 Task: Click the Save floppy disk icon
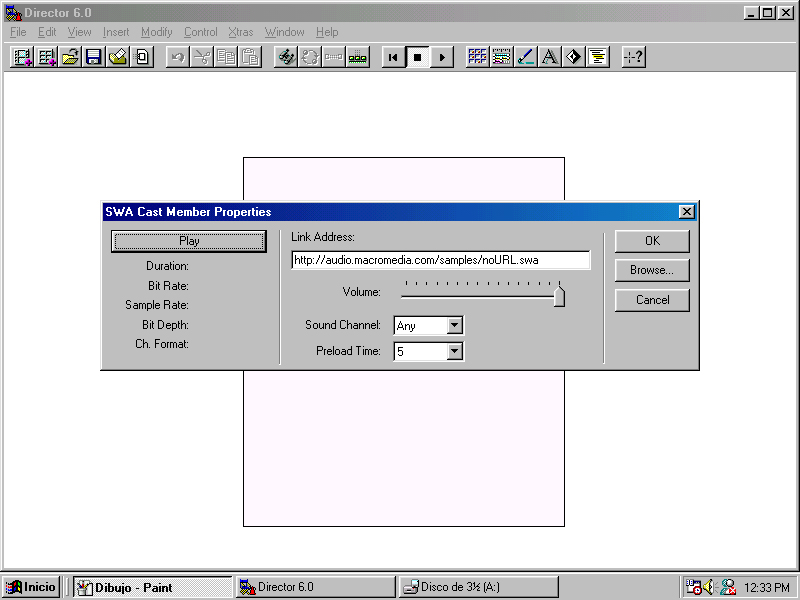point(94,57)
